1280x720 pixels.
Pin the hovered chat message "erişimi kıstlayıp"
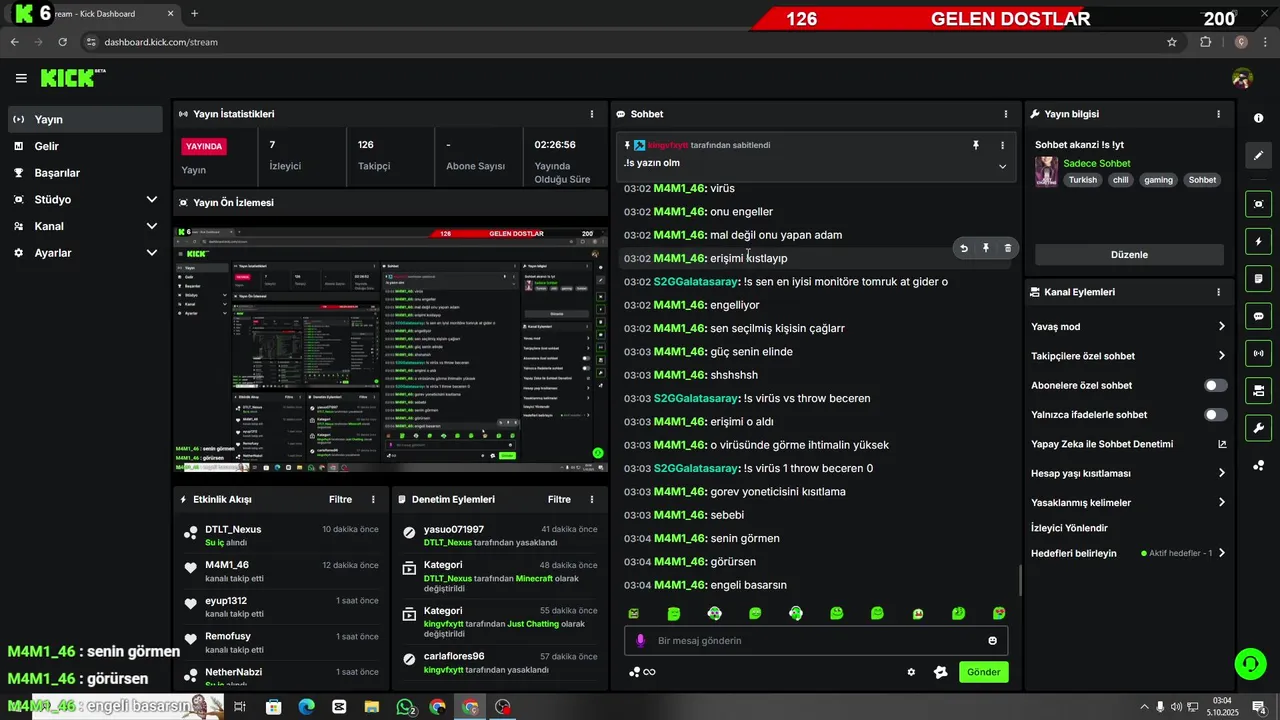(986, 248)
